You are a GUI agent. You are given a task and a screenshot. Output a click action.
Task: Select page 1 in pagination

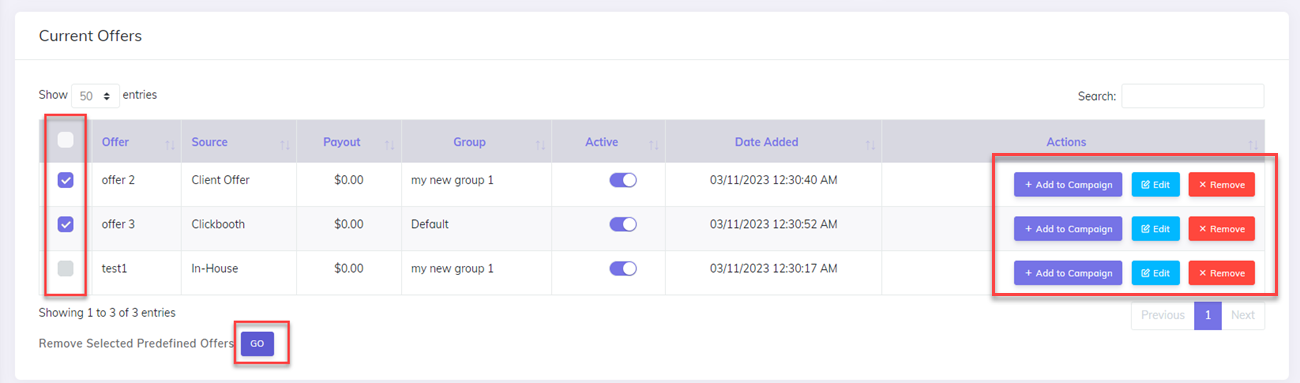pos(1208,315)
